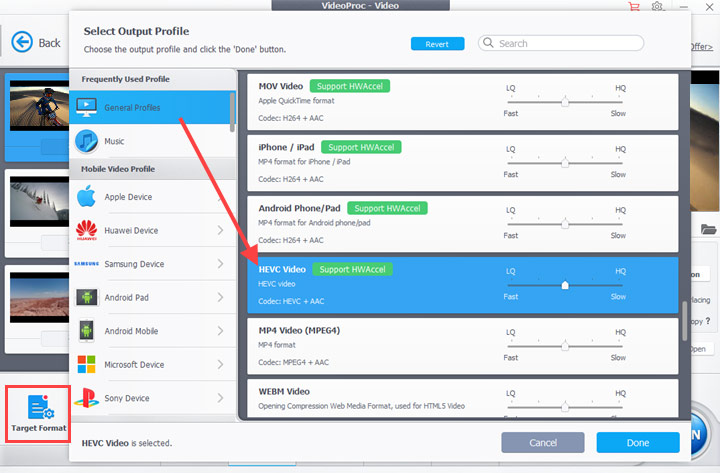
Task: Click the Back label
Action: tap(49, 43)
